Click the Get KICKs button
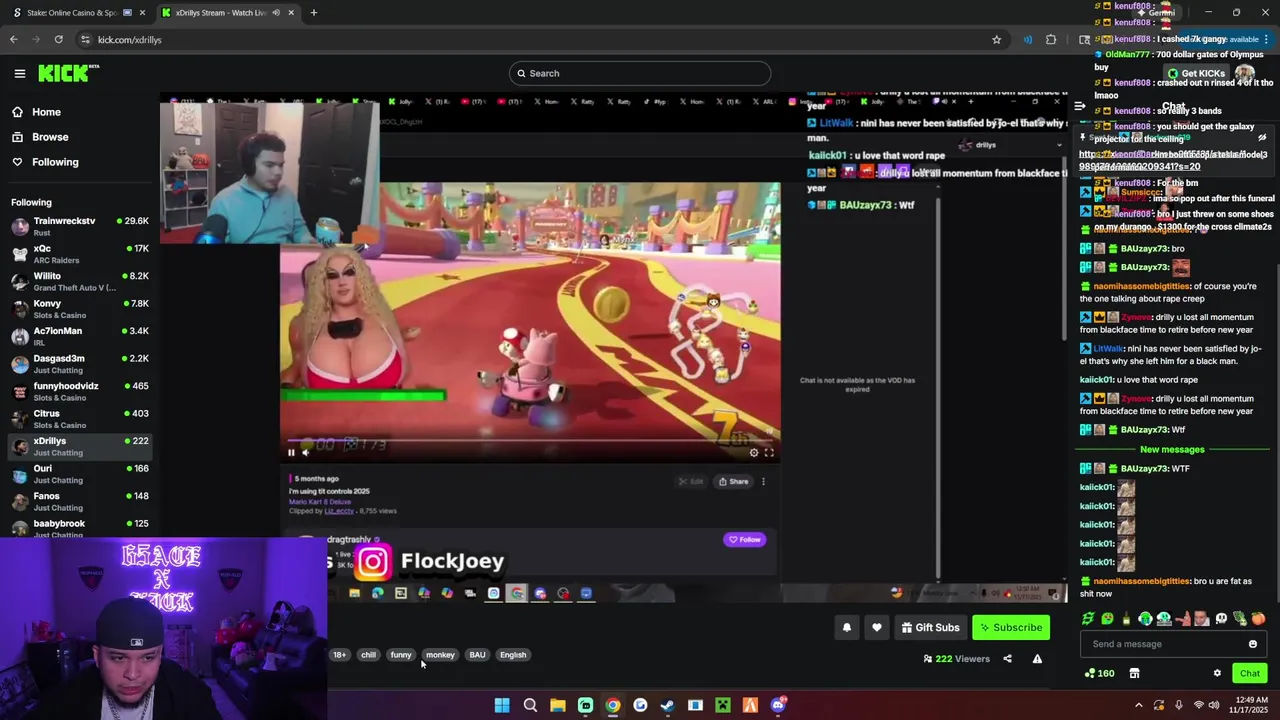 (x=1194, y=73)
